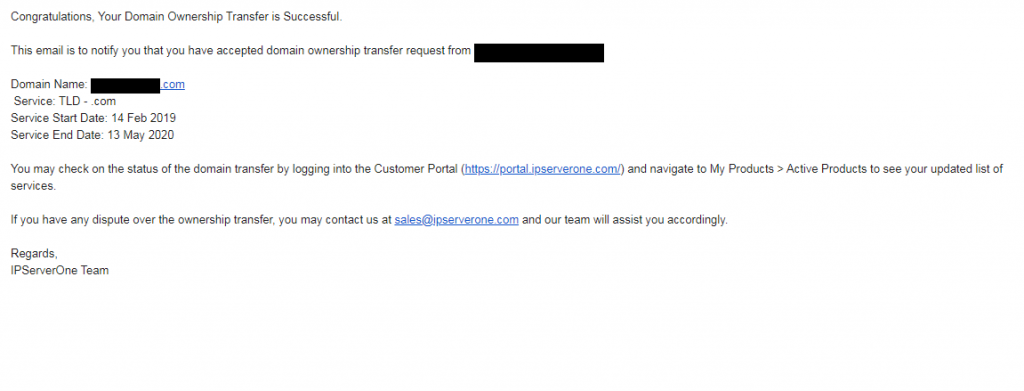Select the Service Start Date line
This screenshot has height=391, width=1024.
tap(93, 118)
